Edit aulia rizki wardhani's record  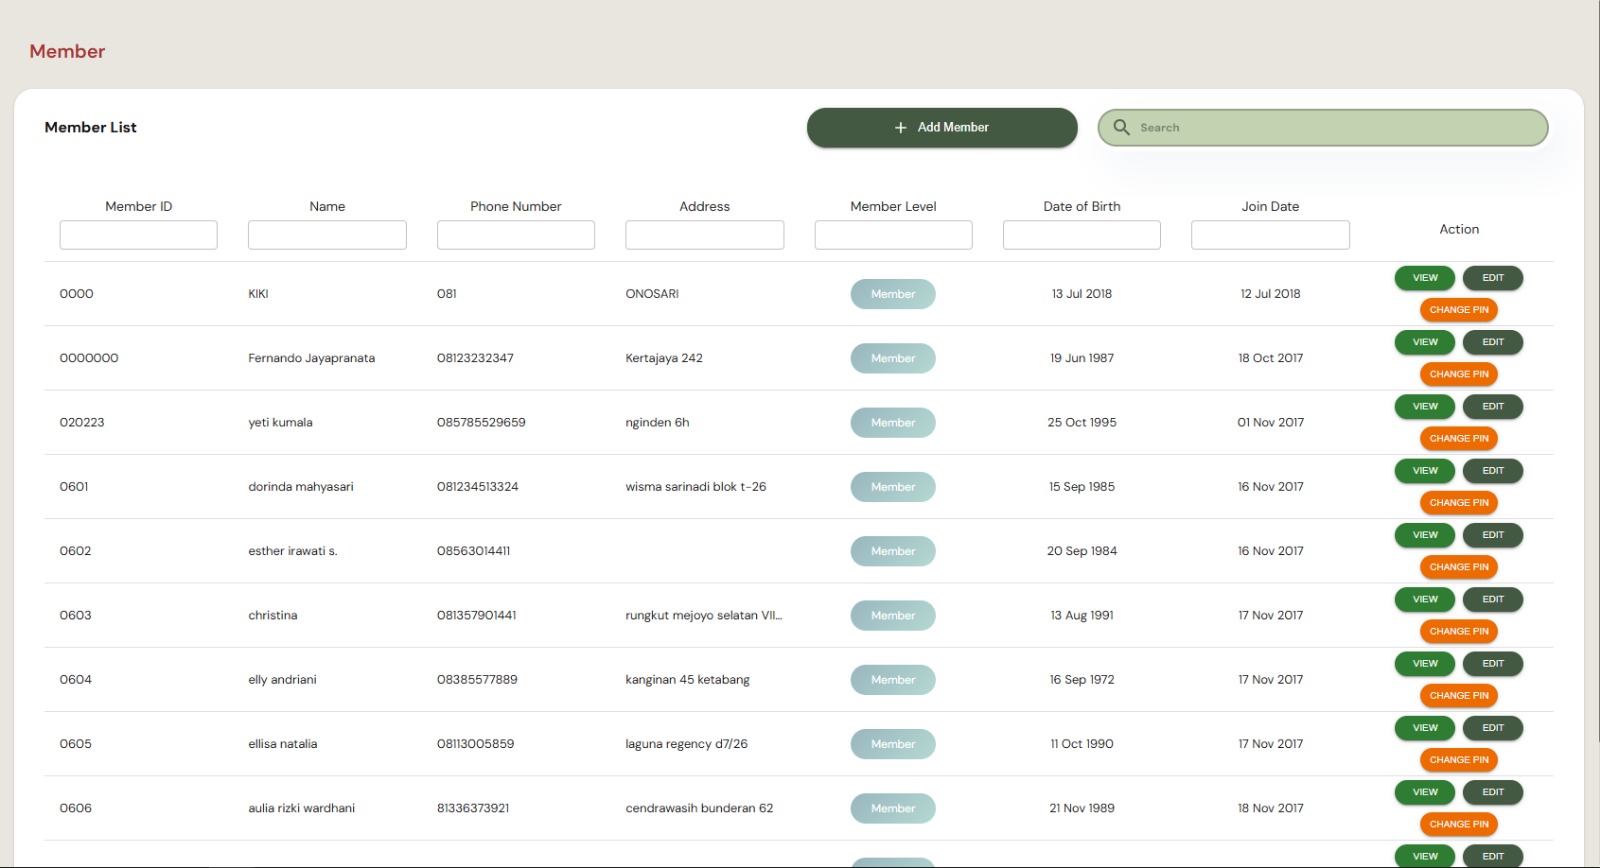pos(1493,792)
